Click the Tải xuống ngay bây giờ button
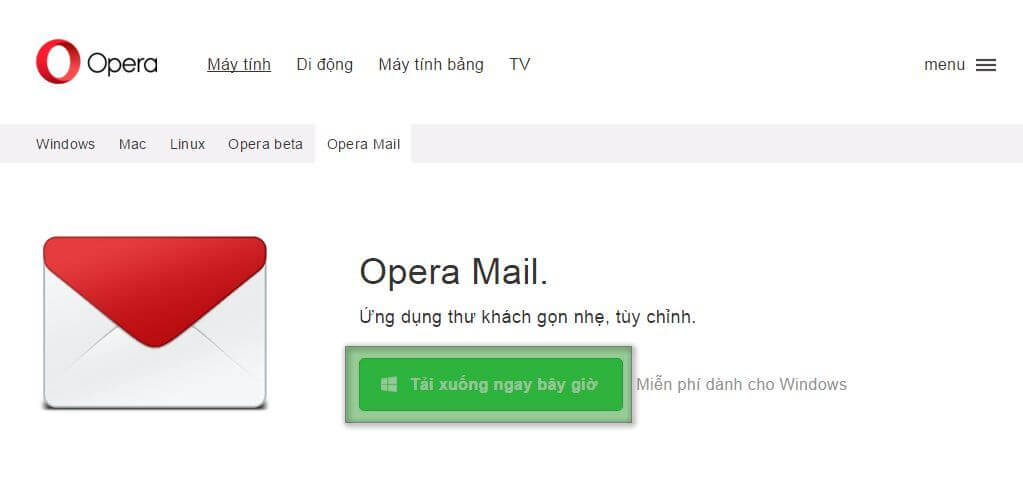The height and width of the screenshot is (503, 1023). click(491, 384)
